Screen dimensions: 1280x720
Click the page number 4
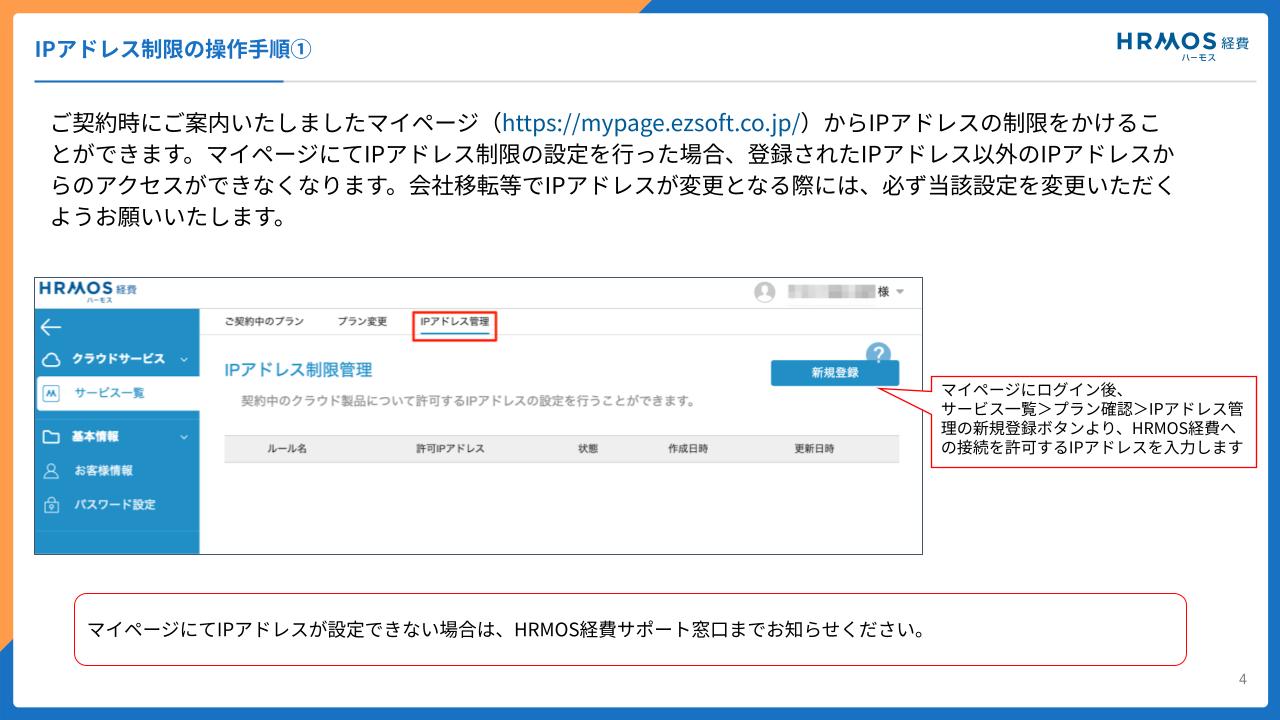1243,680
